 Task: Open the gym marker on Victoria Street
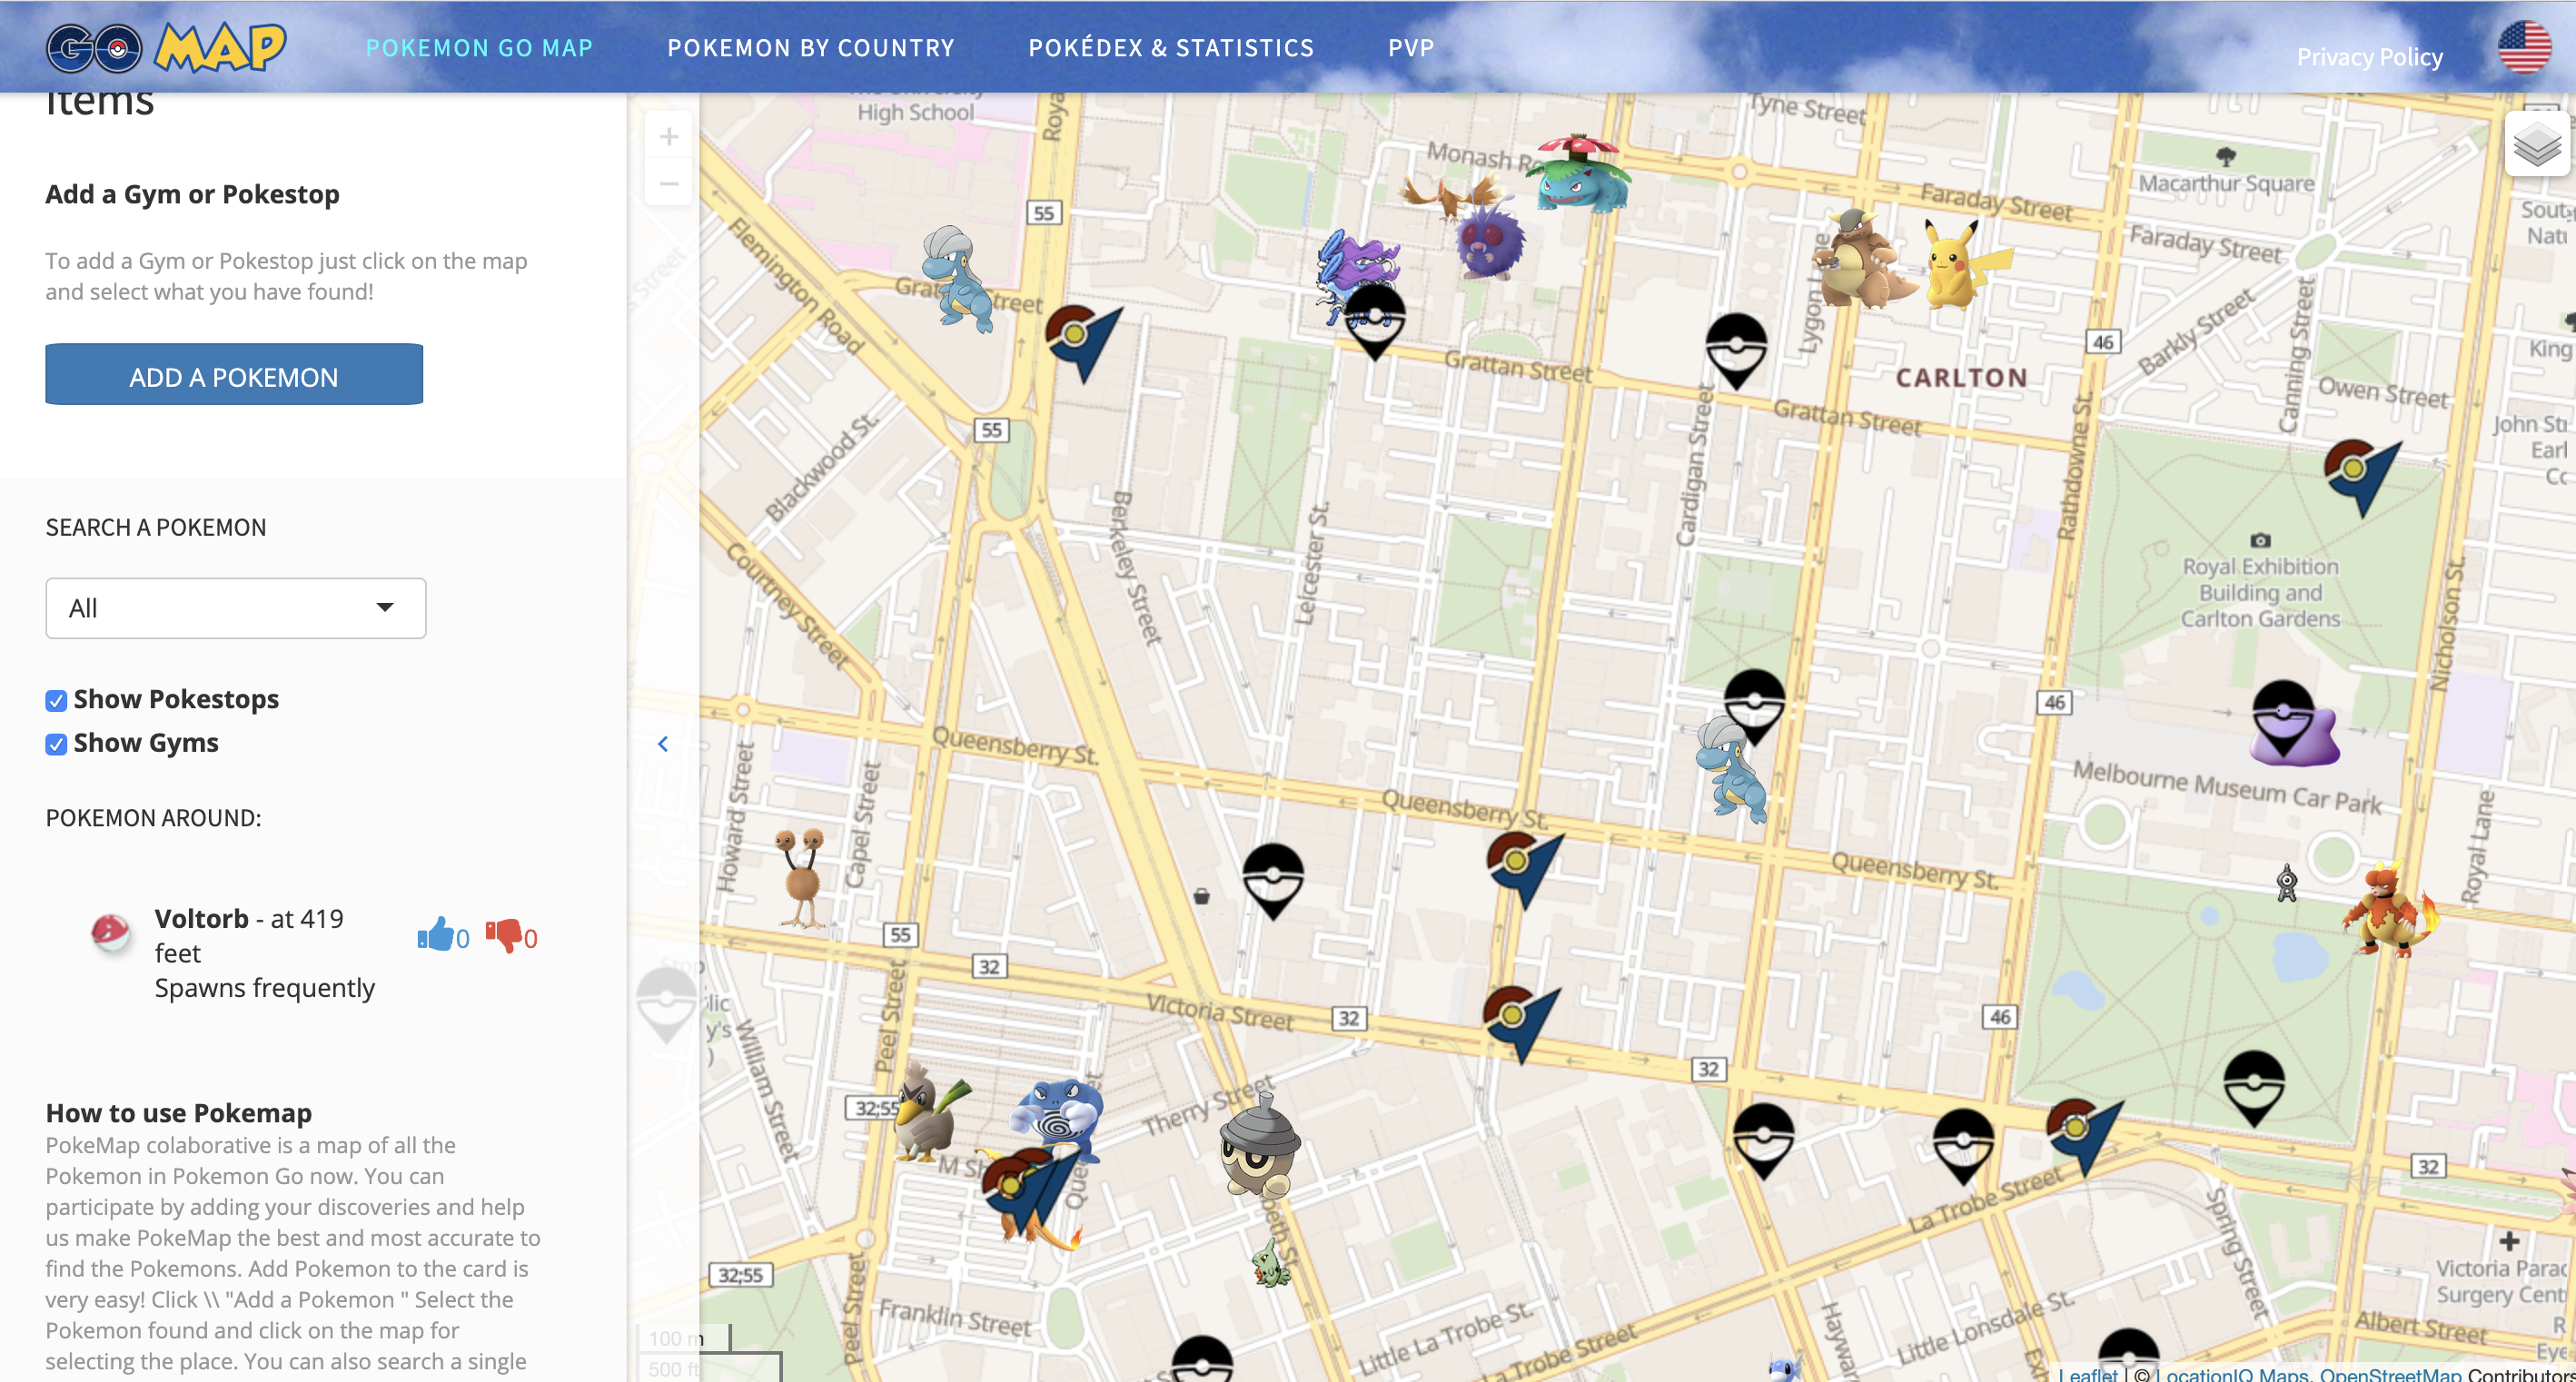1520,1023
